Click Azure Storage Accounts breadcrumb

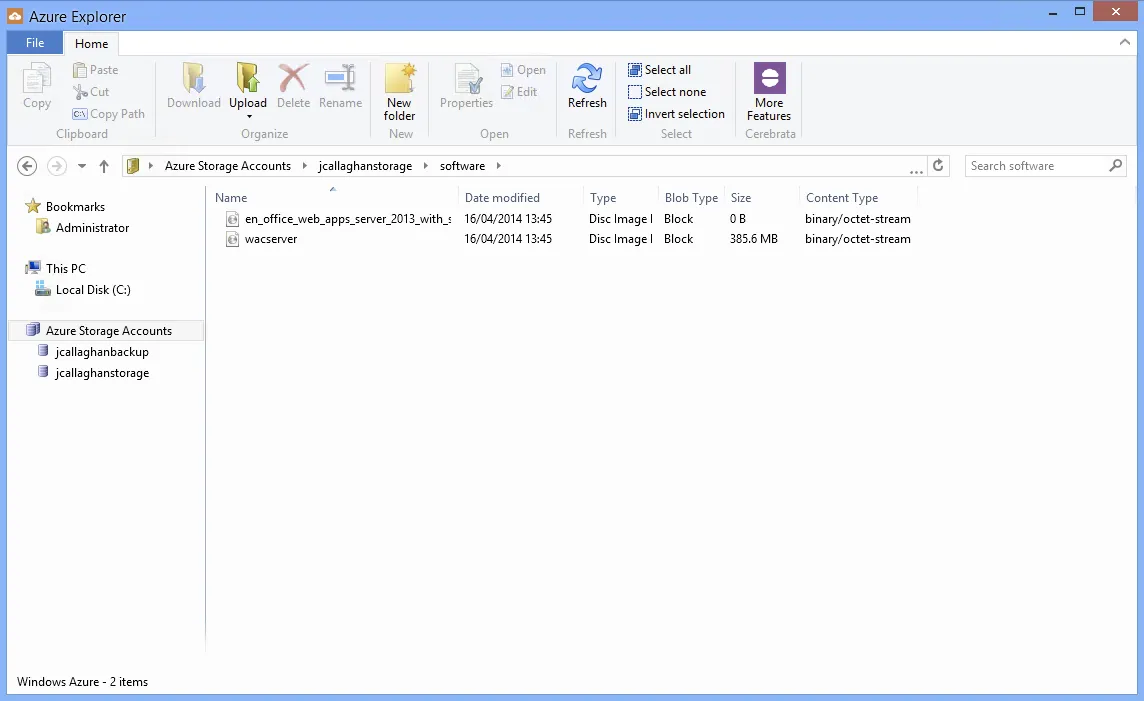(x=228, y=166)
